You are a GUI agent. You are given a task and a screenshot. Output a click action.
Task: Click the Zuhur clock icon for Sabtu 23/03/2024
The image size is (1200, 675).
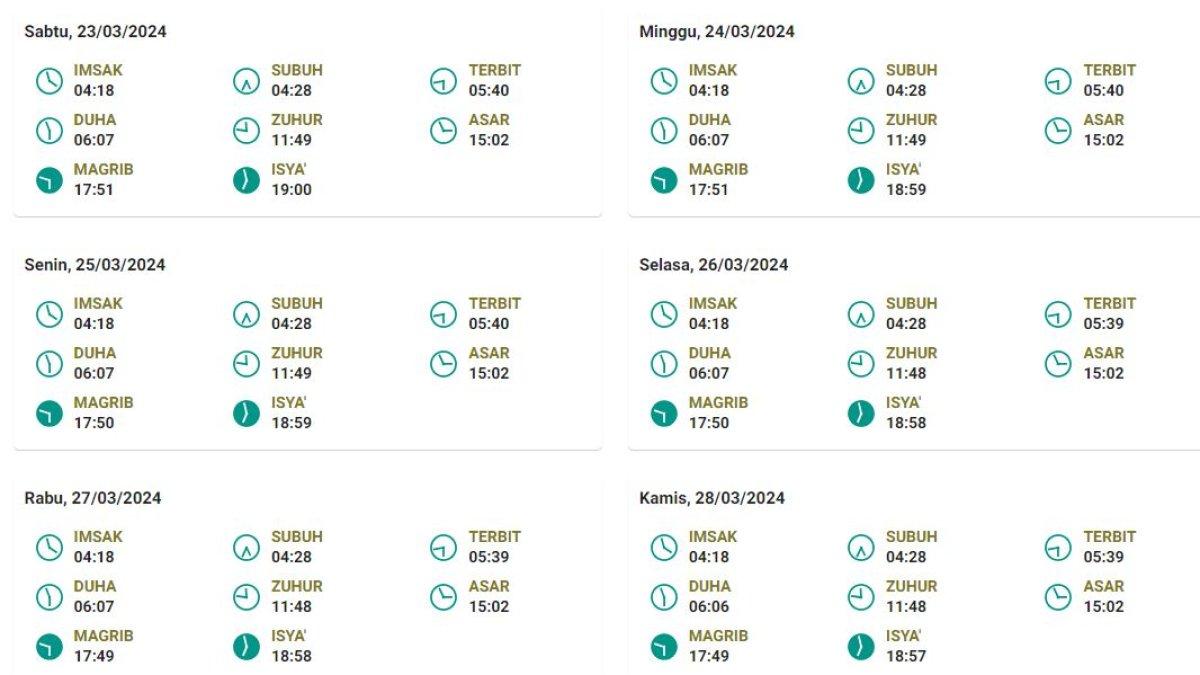pyautogui.click(x=246, y=130)
